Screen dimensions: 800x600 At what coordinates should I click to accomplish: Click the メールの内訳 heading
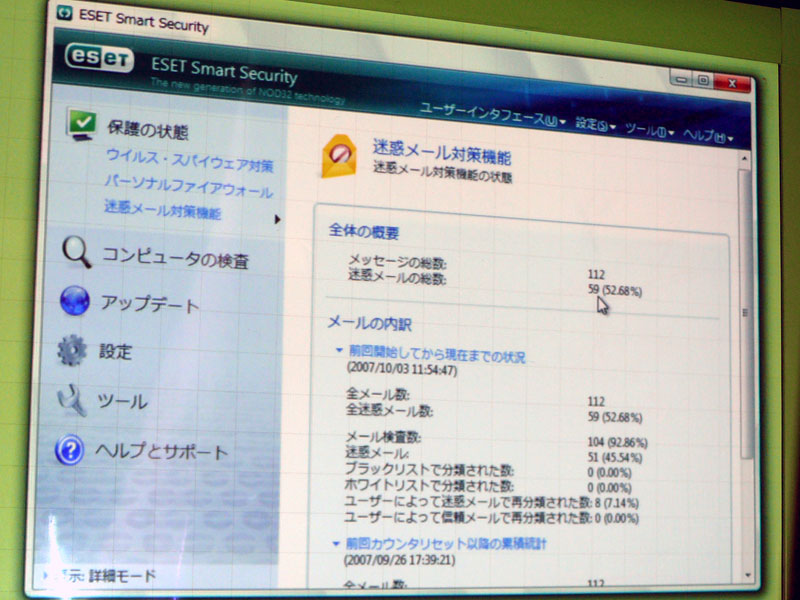pos(369,323)
